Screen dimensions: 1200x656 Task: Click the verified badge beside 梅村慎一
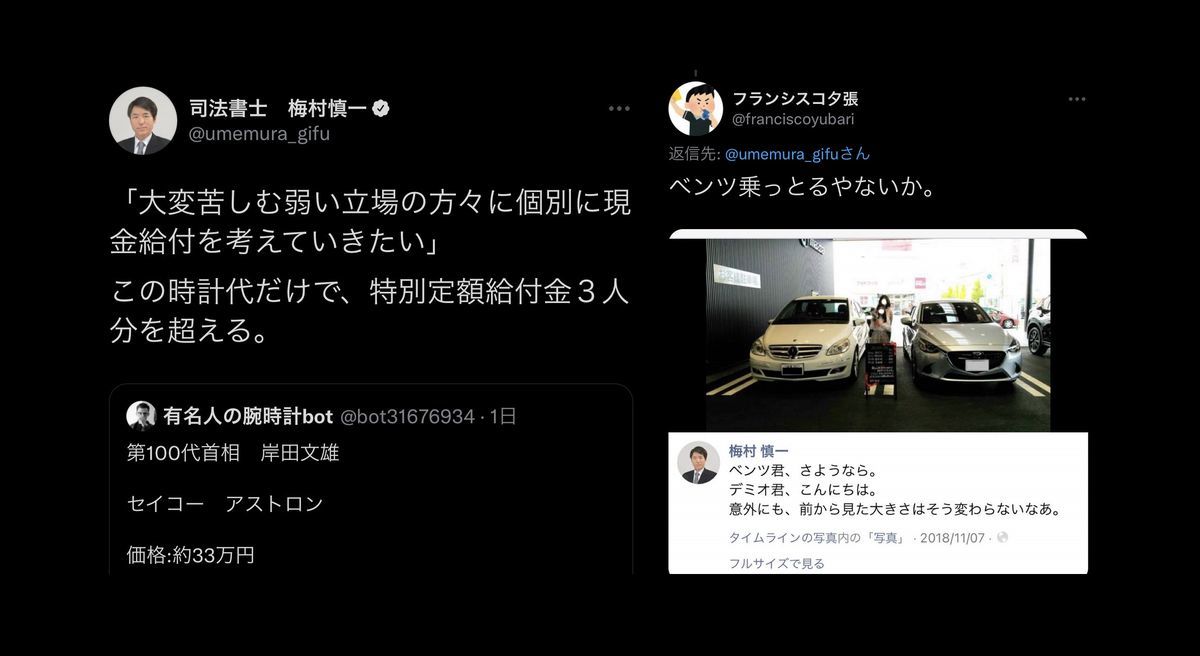coord(381,108)
